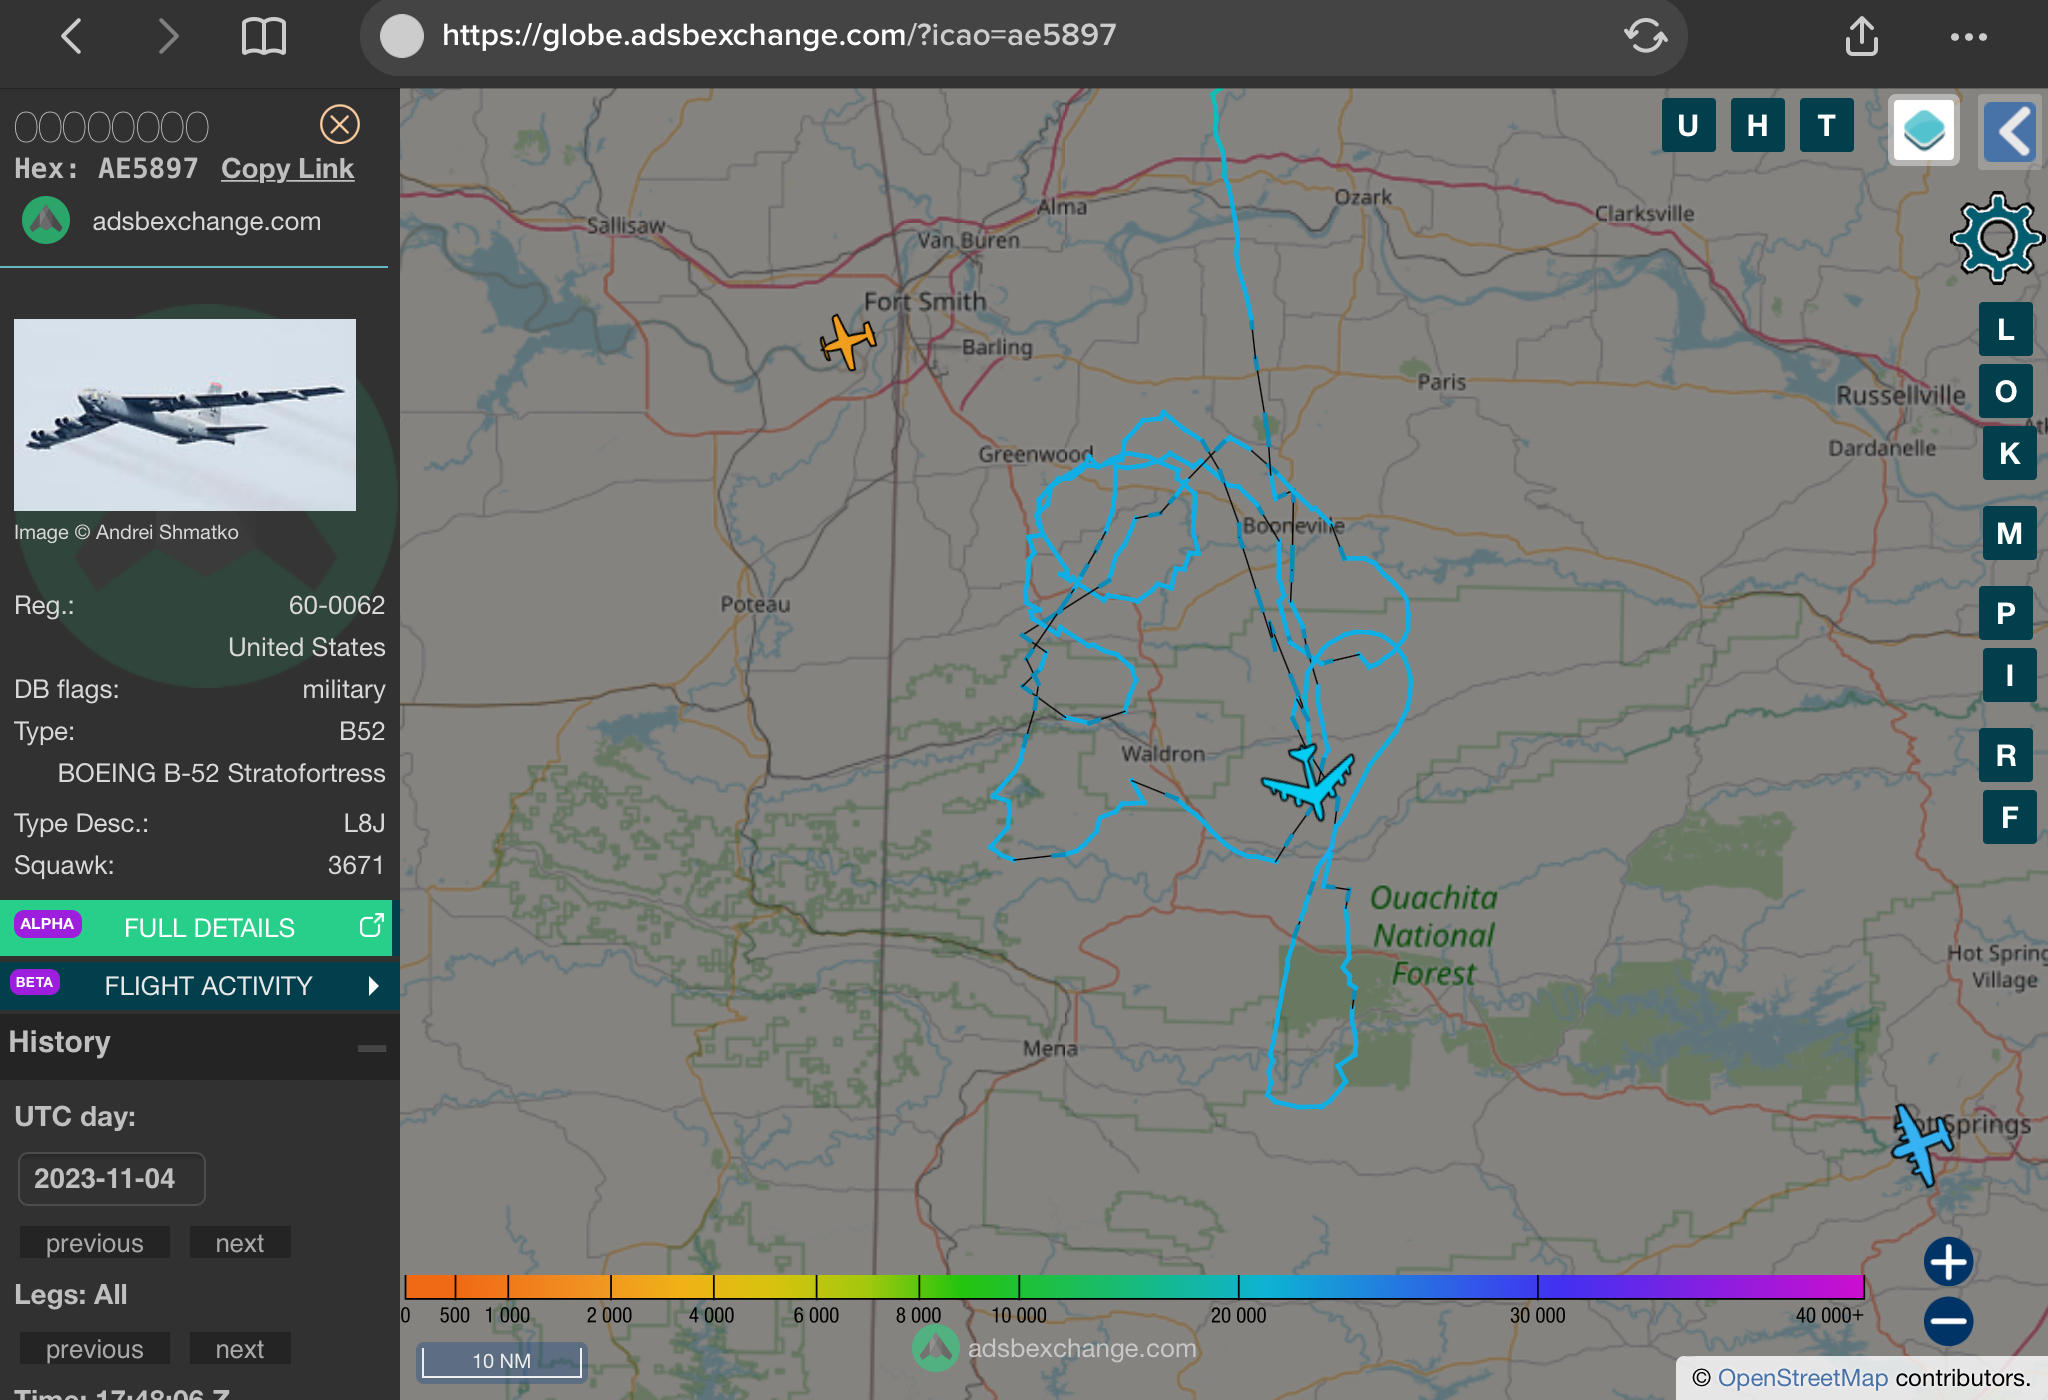
Task: Open the adsbexchange.com logo link
Action: [172, 221]
